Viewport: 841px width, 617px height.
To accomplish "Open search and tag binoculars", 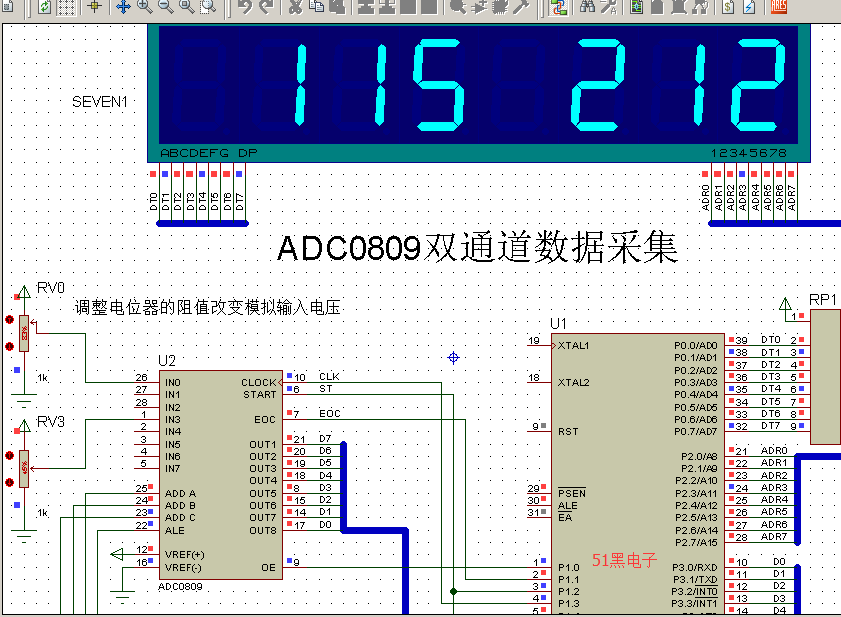I will coord(587,7).
